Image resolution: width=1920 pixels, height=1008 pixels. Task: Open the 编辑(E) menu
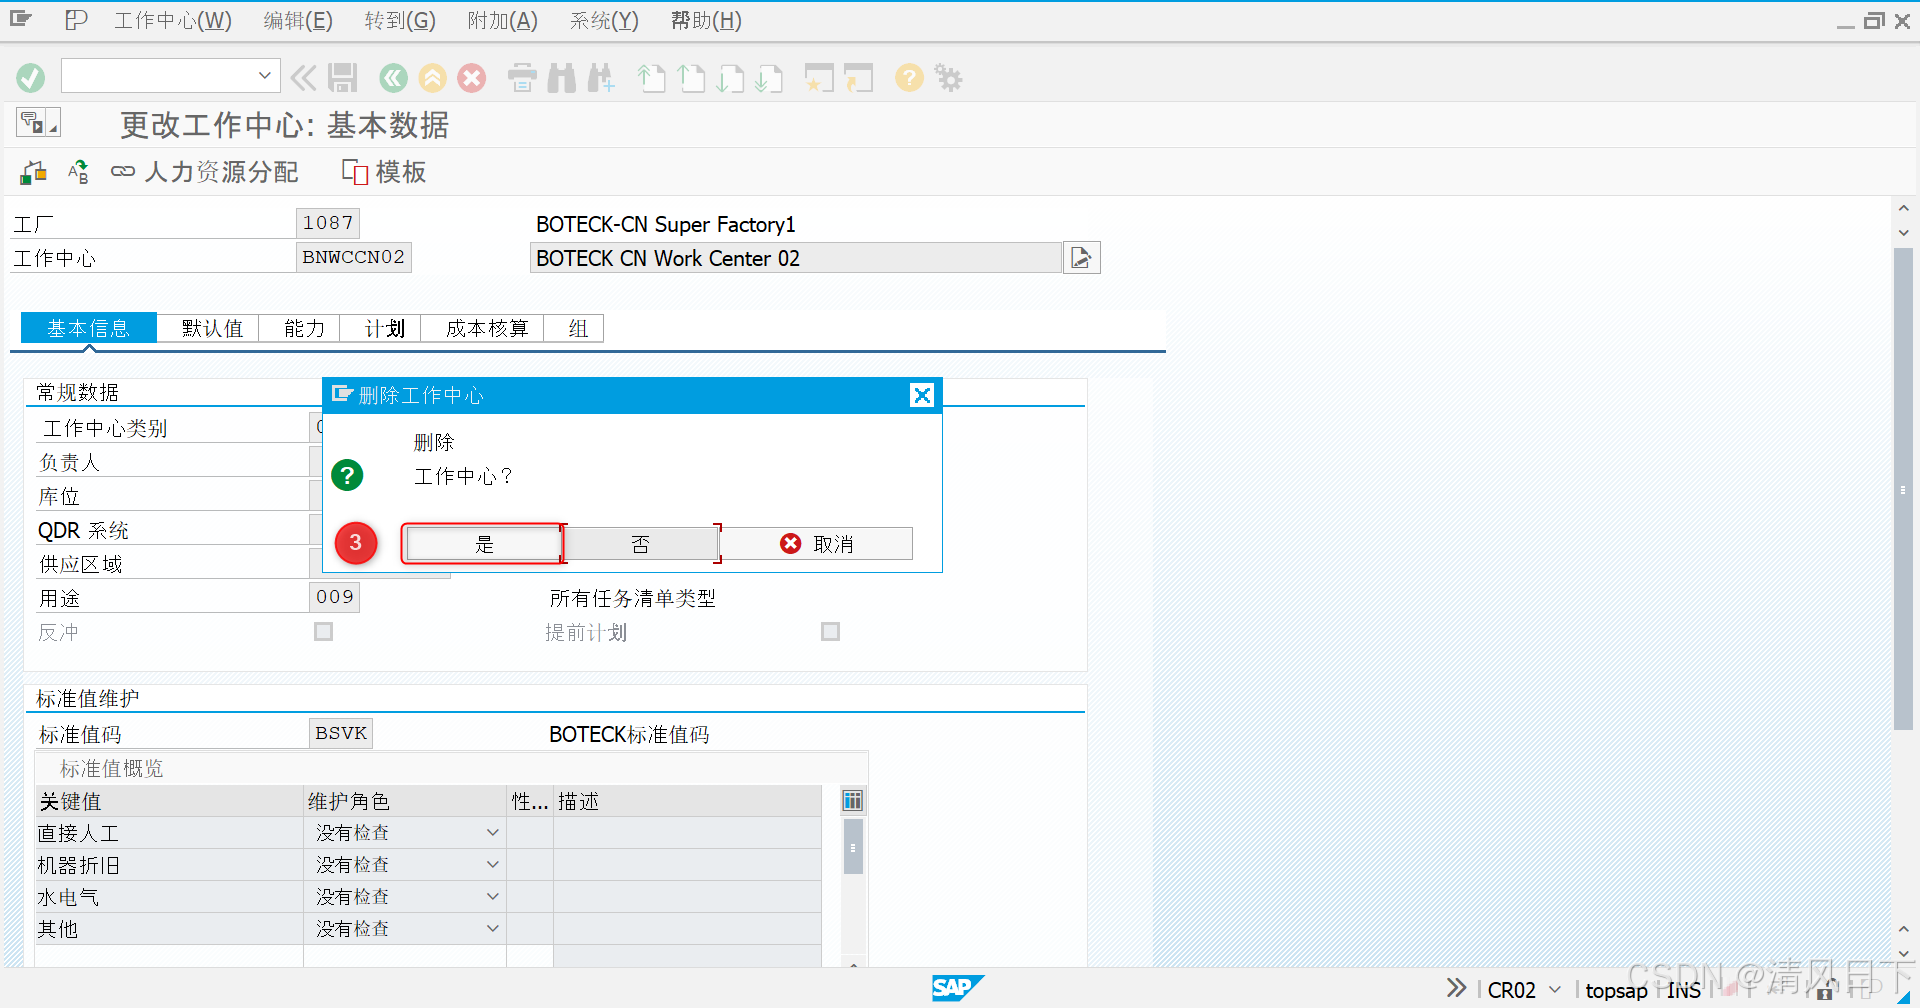click(298, 20)
